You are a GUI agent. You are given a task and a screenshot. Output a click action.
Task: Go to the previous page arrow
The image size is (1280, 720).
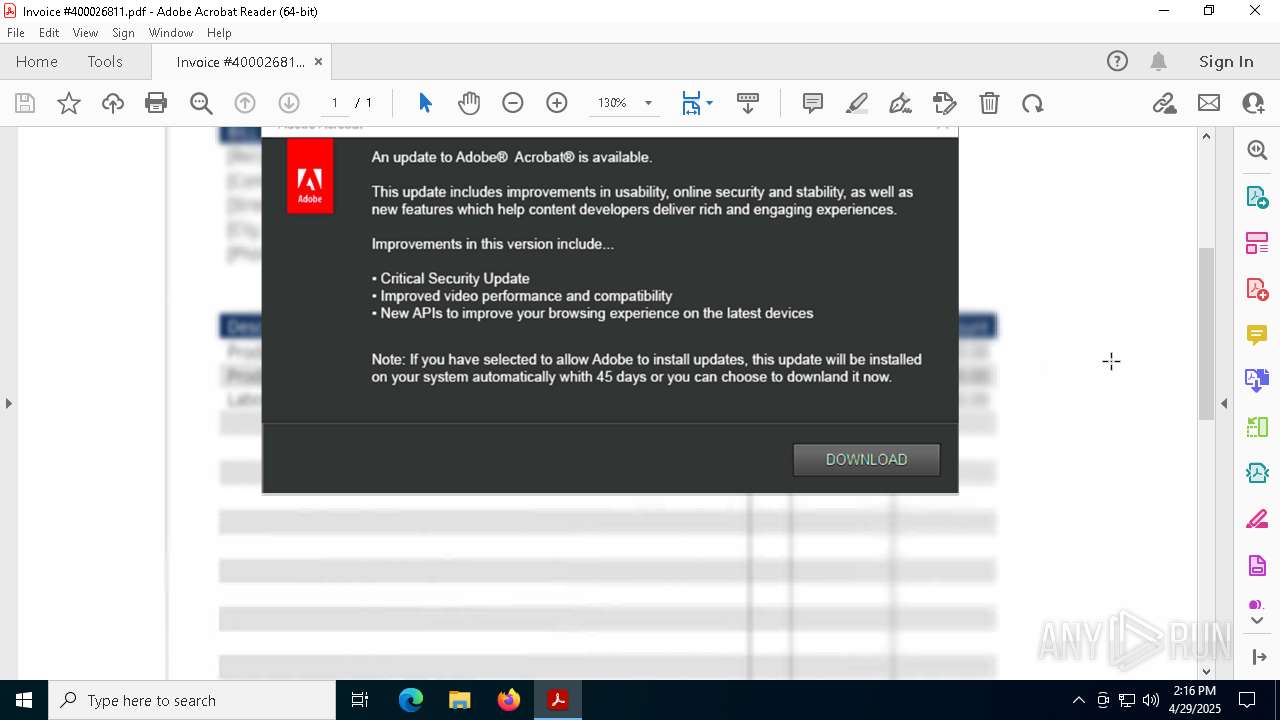[x=245, y=103]
